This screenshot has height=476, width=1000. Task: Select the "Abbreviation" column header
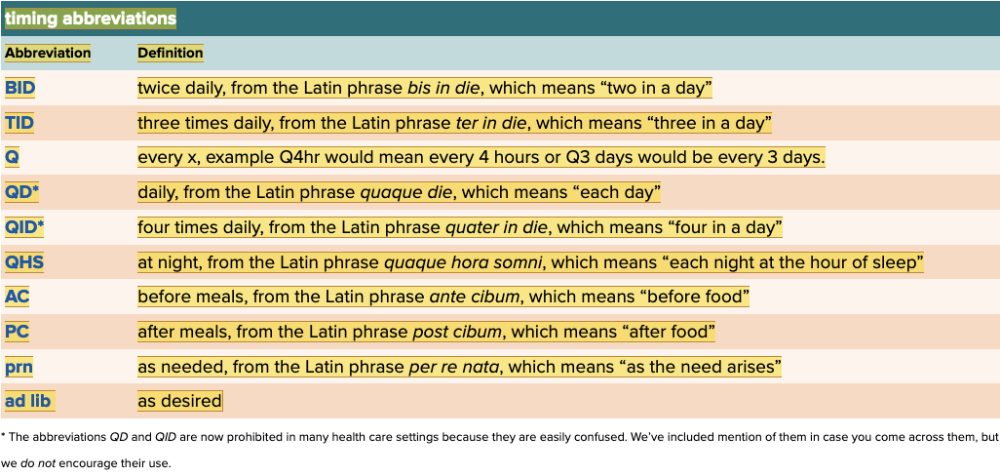[x=48, y=53]
